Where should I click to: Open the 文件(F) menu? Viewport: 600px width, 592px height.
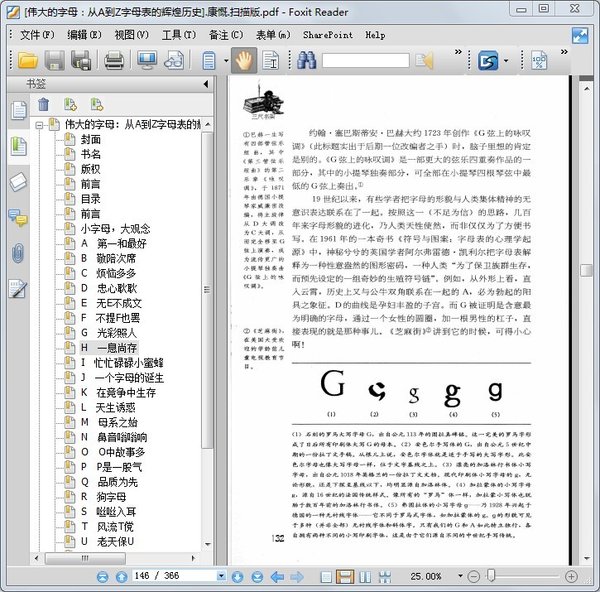(36, 34)
